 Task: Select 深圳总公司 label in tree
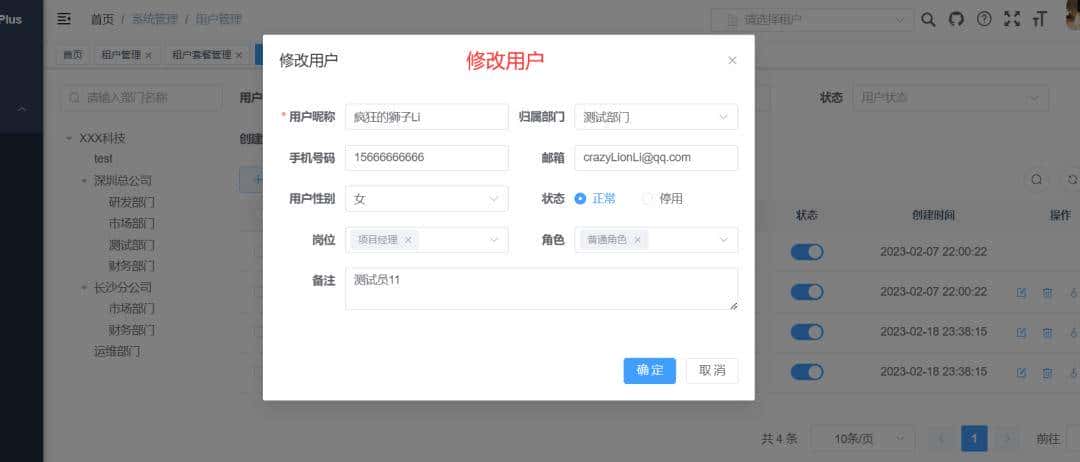tap(123, 181)
